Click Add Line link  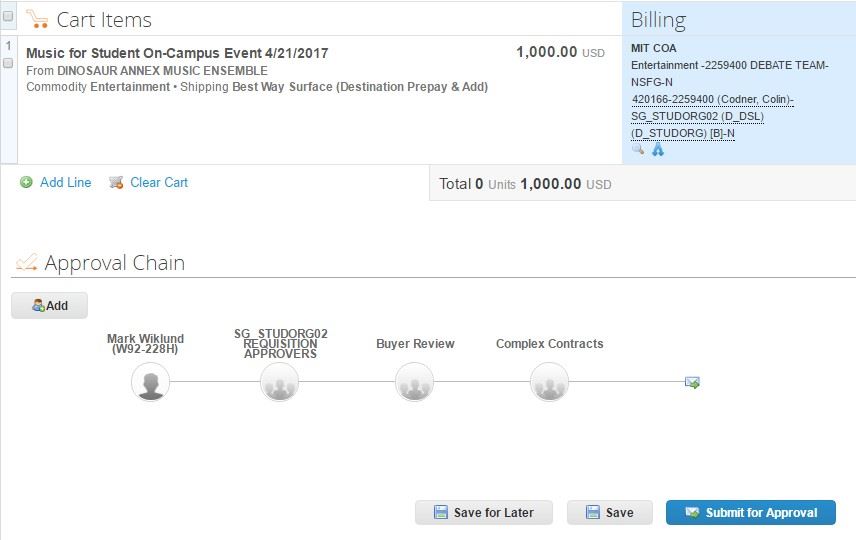[65, 182]
